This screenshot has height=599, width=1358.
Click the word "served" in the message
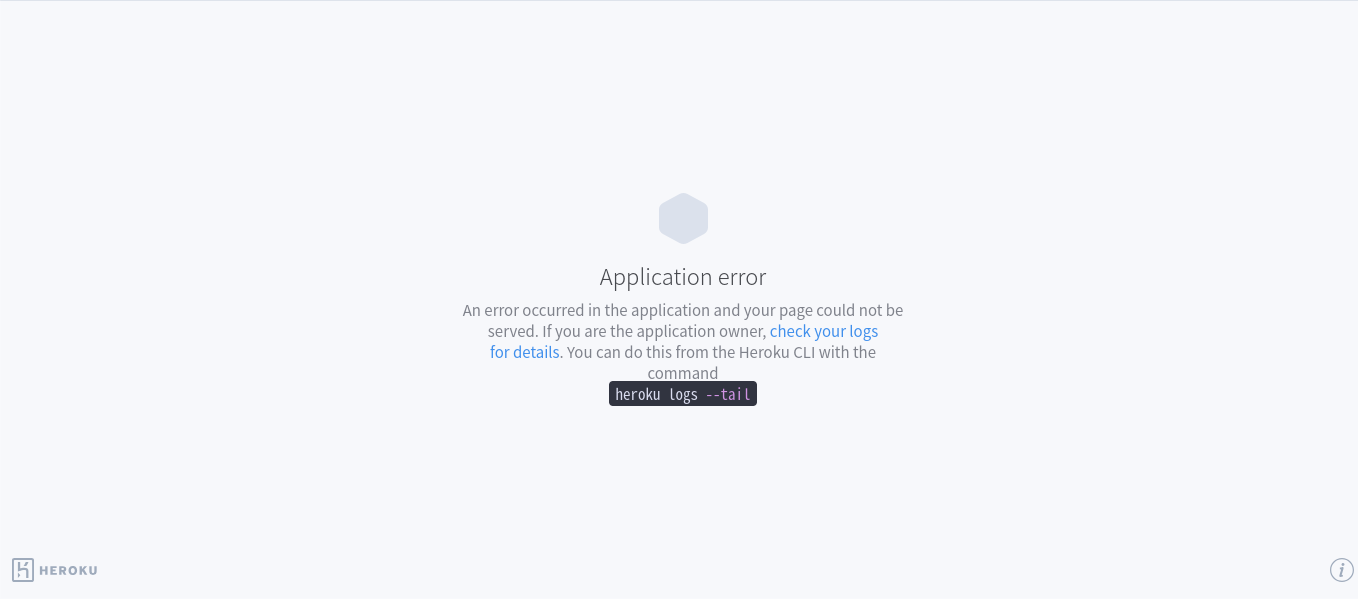click(511, 331)
